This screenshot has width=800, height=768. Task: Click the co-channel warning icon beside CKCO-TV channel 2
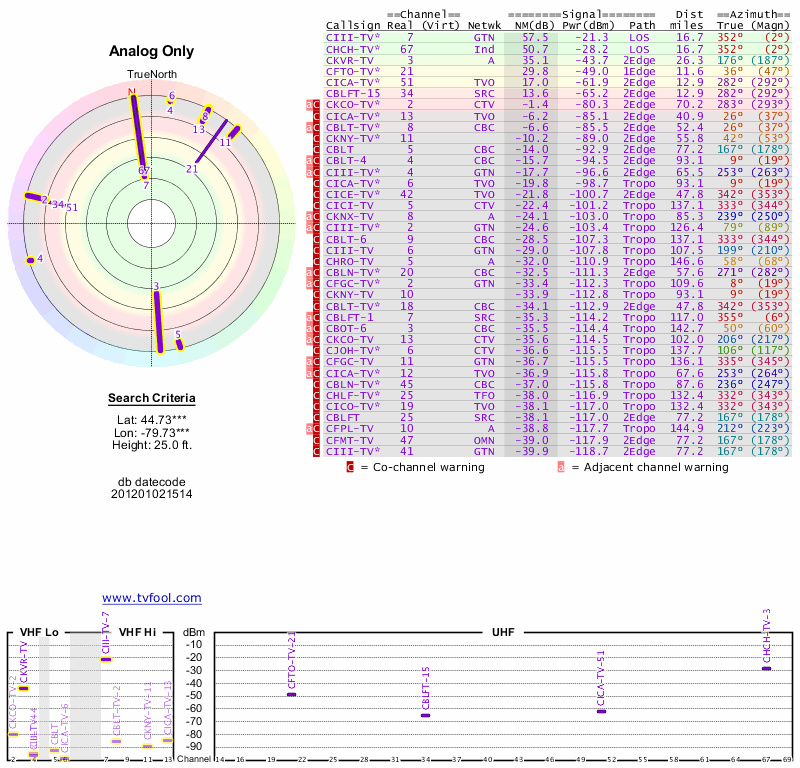[x=317, y=104]
